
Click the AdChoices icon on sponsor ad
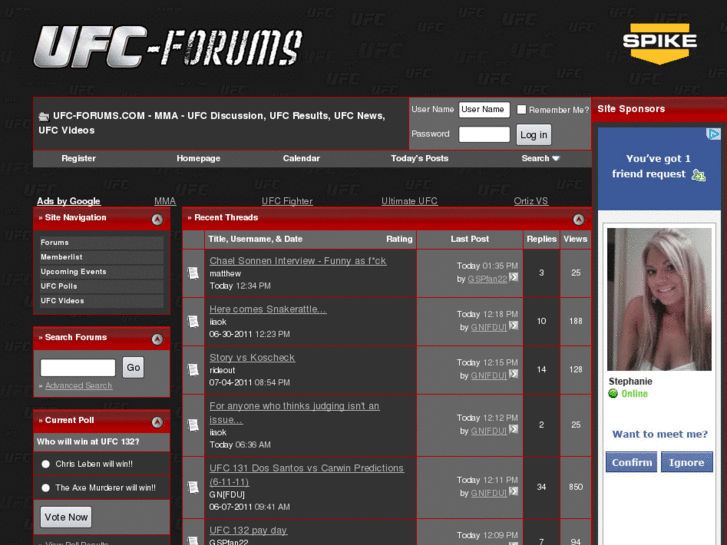tap(713, 134)
